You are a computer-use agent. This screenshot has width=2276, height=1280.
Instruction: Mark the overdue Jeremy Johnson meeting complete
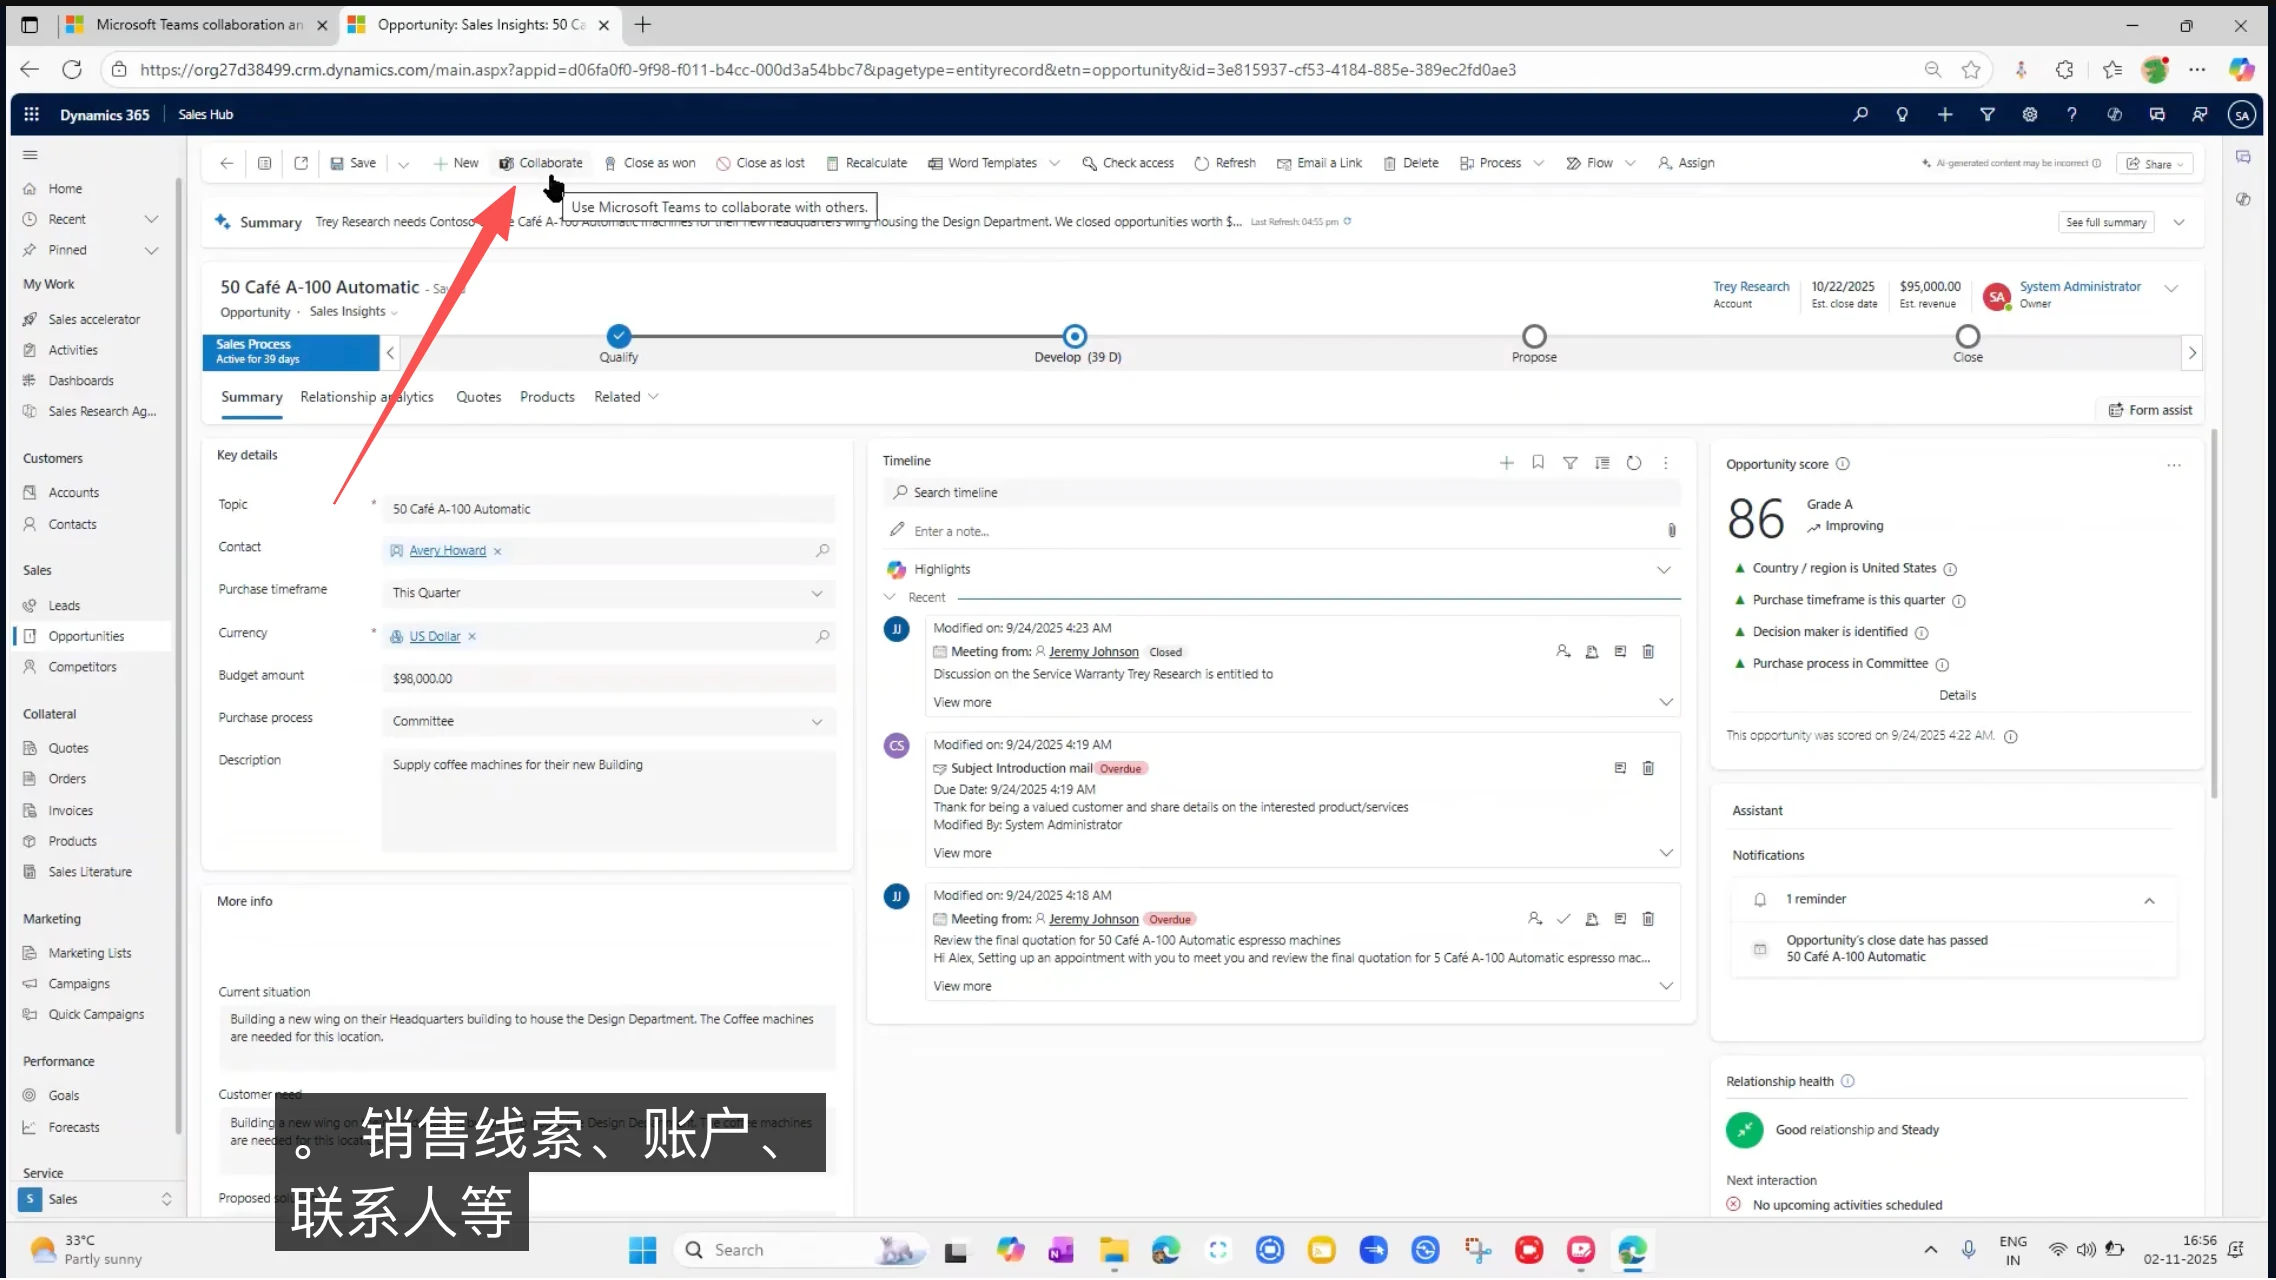pyautogui.click(x=1564, y=918)
